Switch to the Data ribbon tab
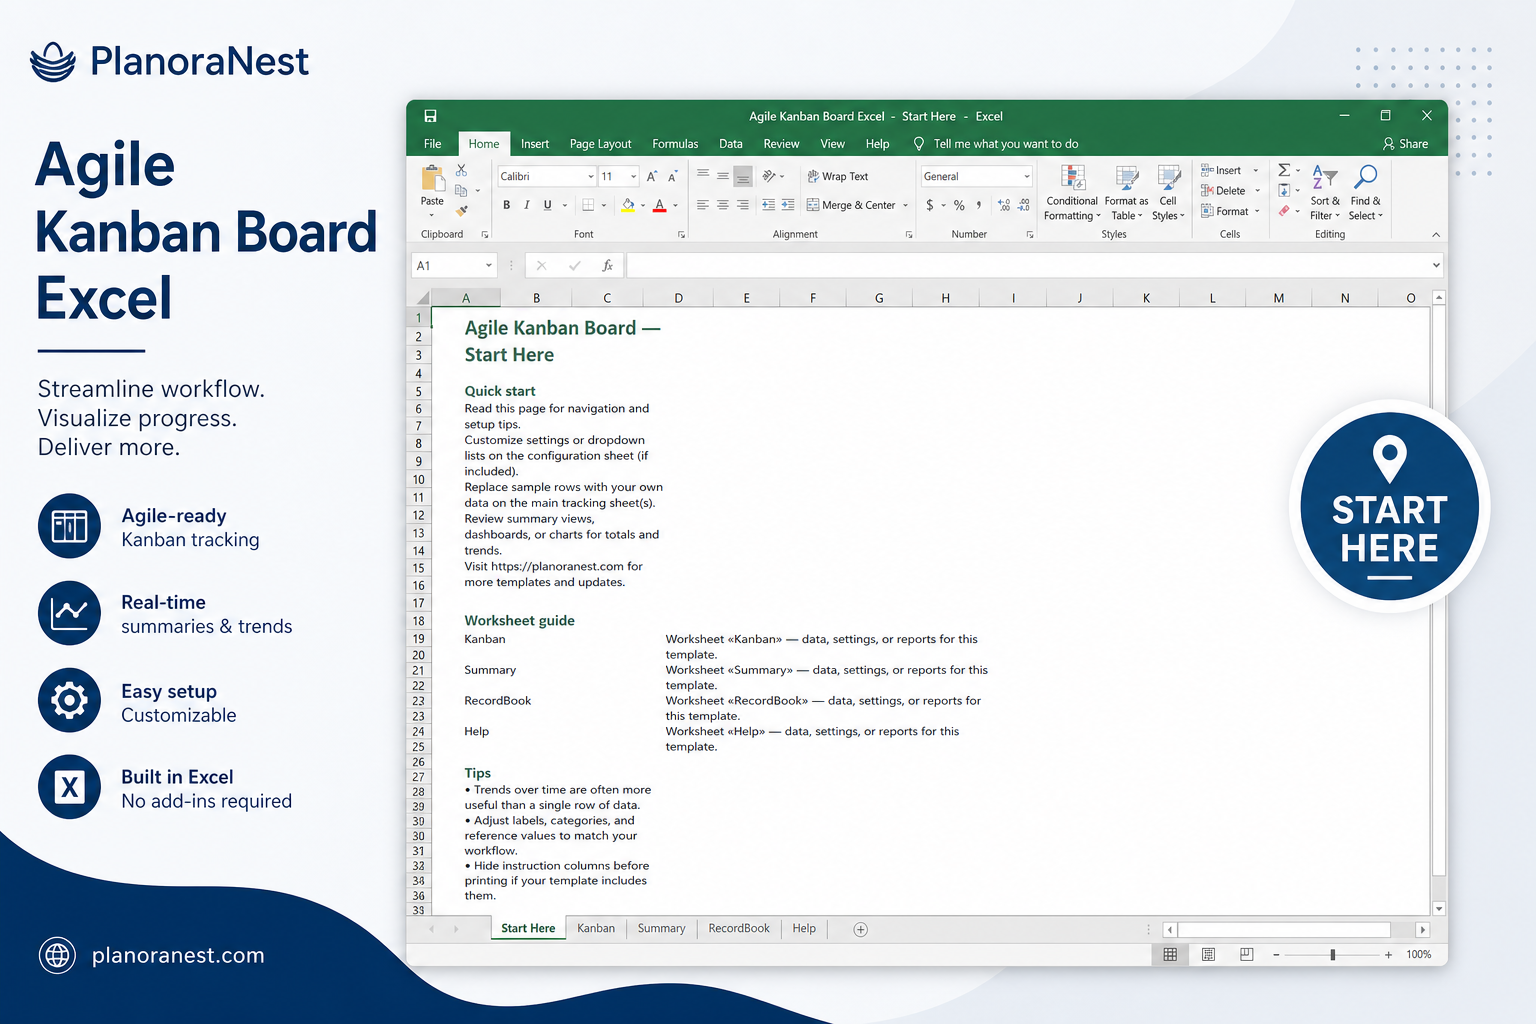Viewport: 1536px width, 1024px height. (731, 144)
